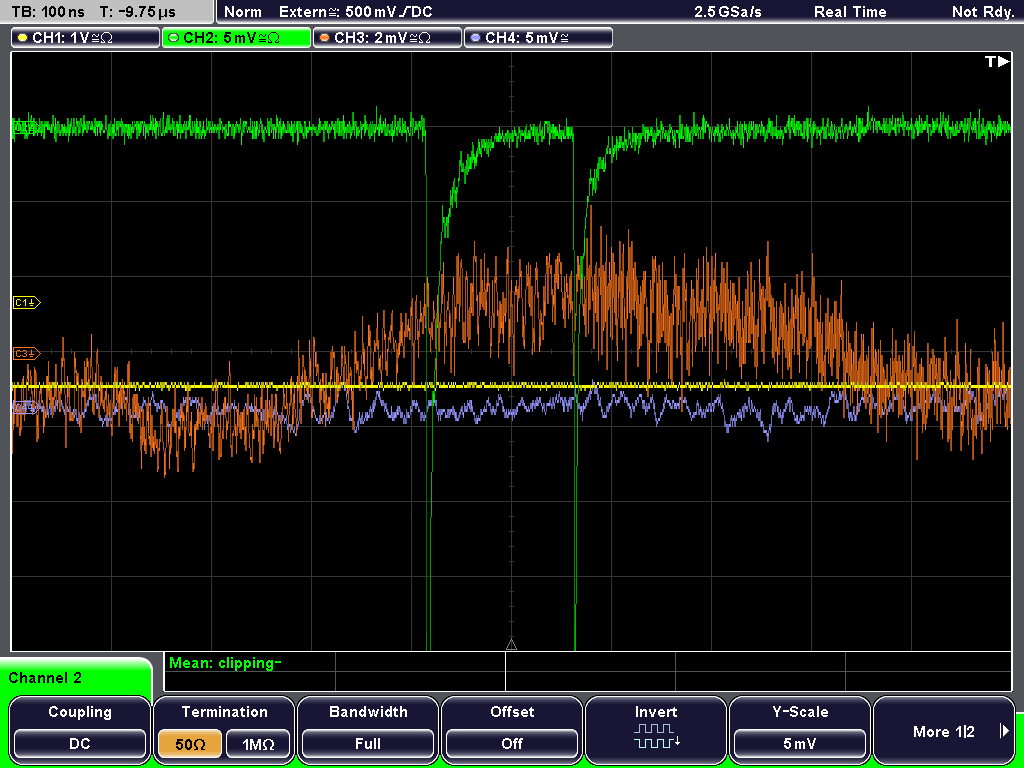This screenshot has height=768, width=1024.
Task: Click the trigger position triangle marker
Action: tap(511, 645)
